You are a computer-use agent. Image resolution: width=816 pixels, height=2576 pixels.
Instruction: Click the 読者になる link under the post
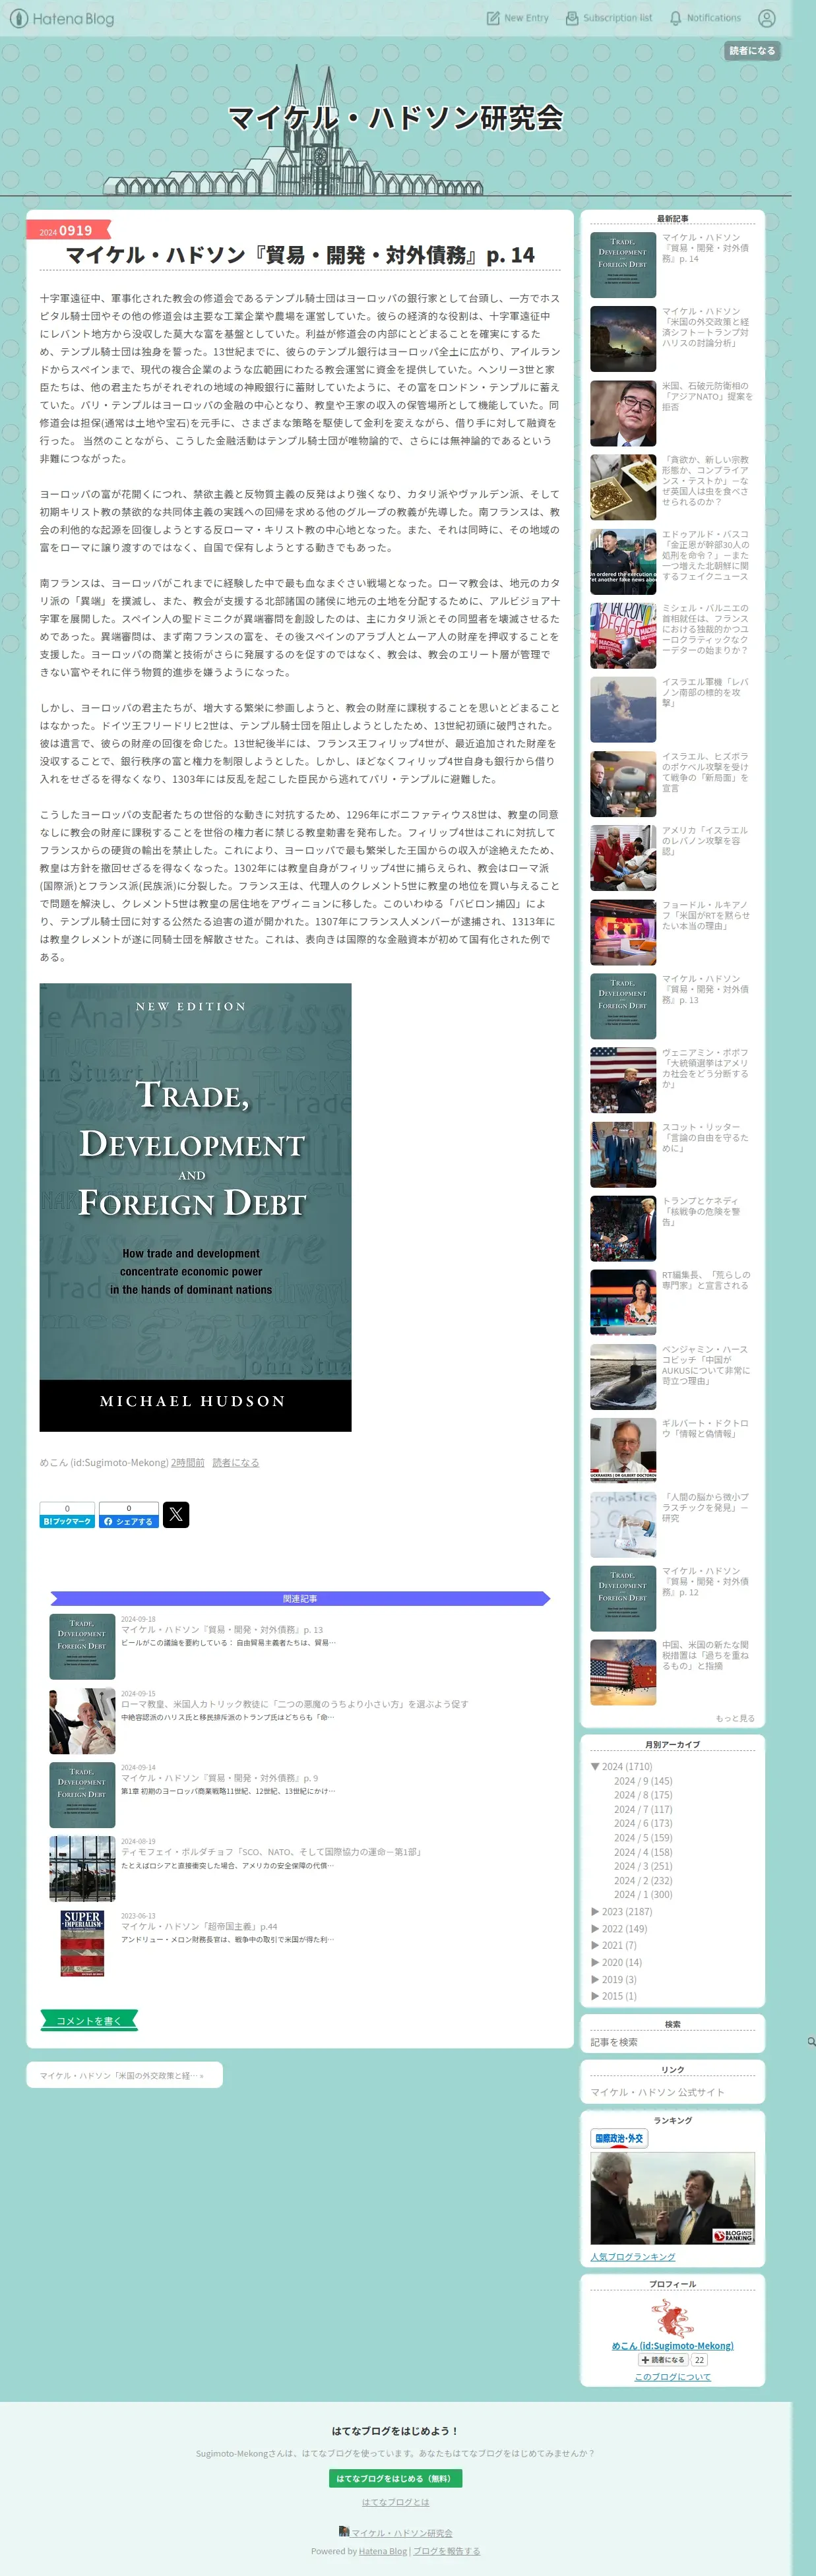coord(236,1463)
